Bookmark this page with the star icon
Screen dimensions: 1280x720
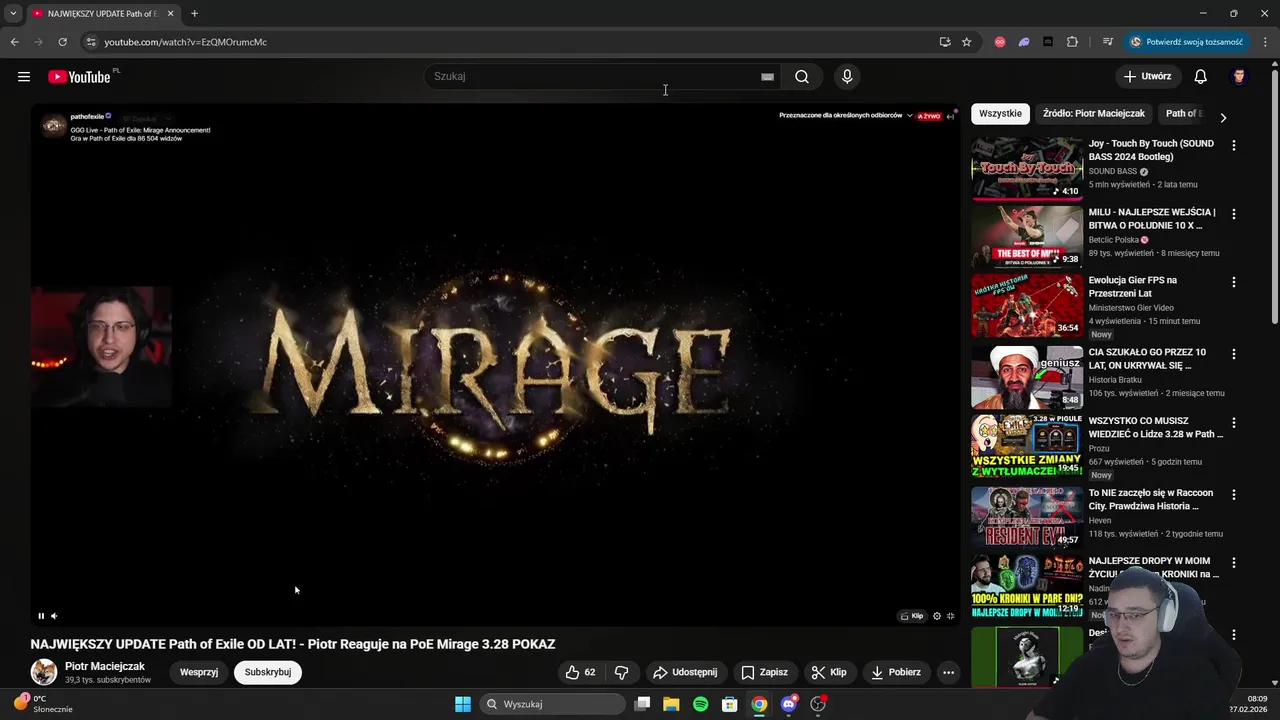click(966, 42)
